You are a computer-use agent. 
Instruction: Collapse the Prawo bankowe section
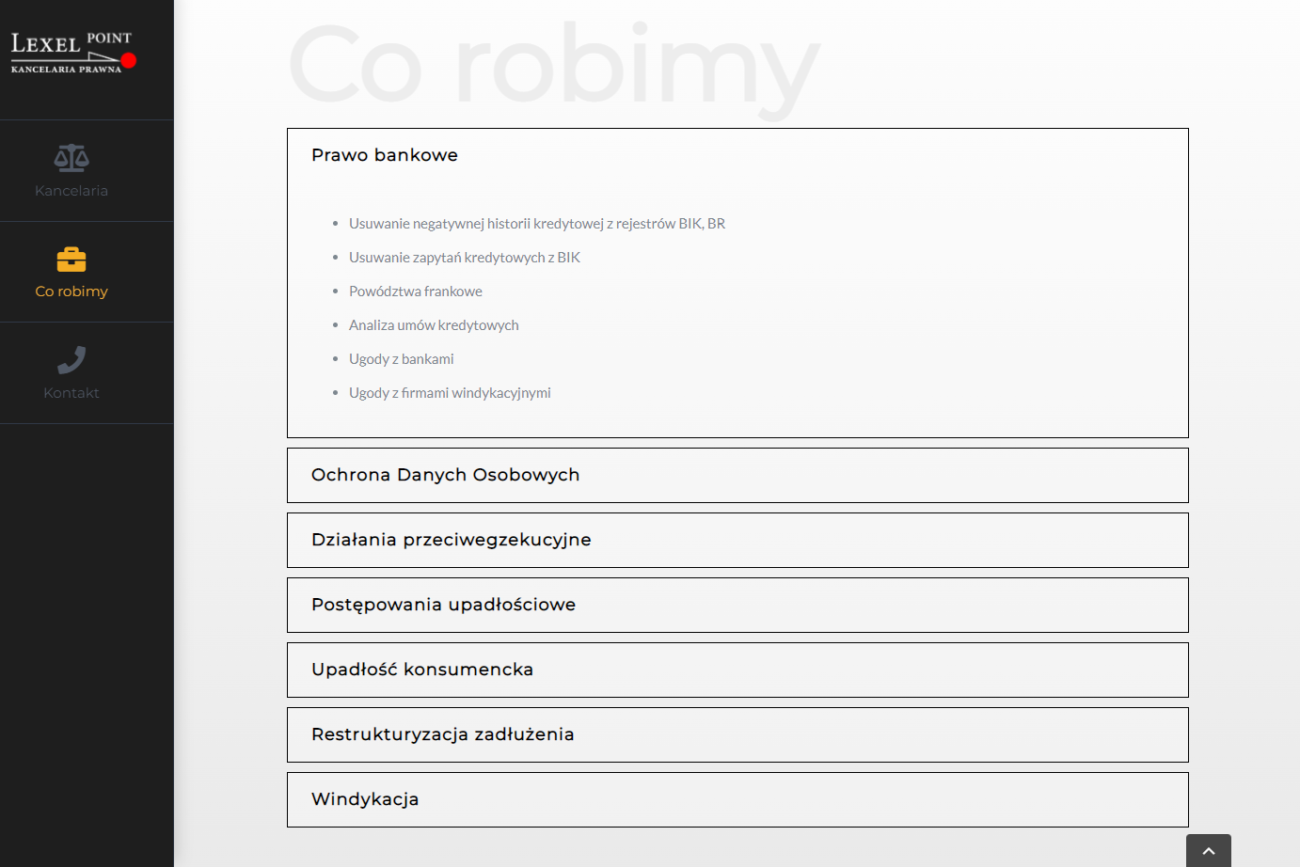pos(385,155)
